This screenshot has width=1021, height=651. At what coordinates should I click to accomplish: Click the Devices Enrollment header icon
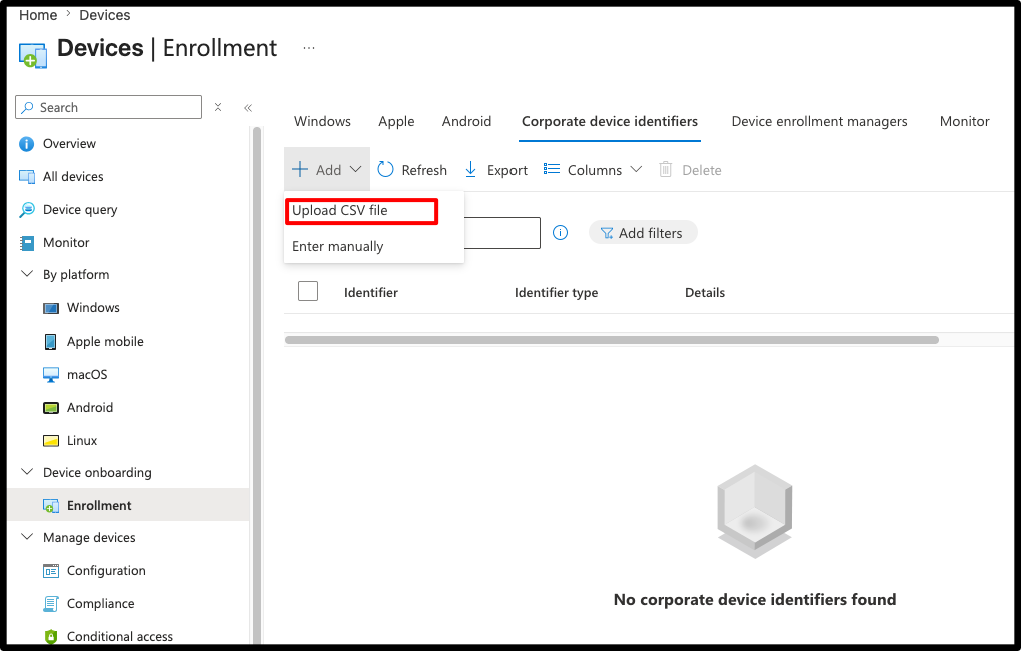33,55
